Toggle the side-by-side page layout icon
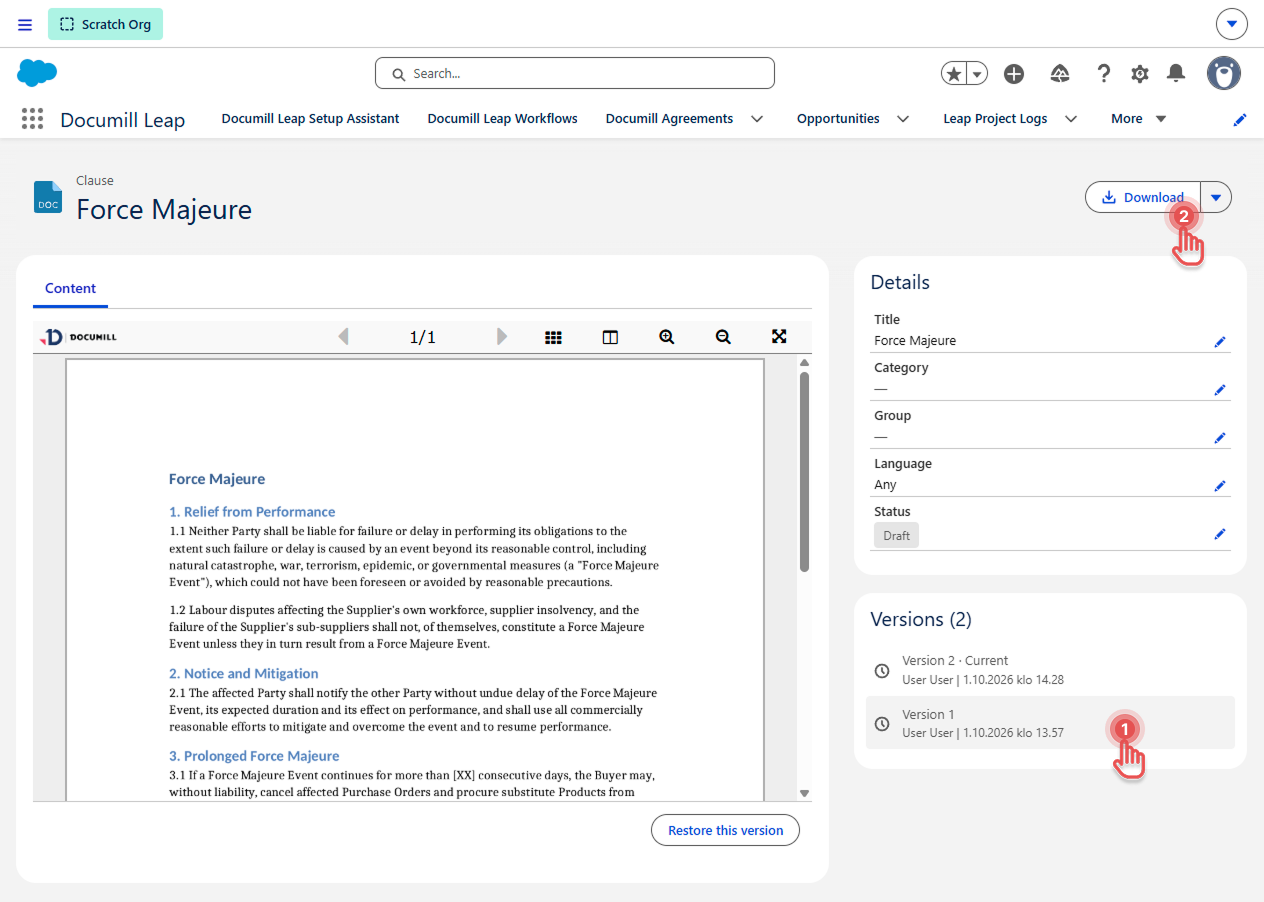1264x902 pixels. pyautogui.click(x=610, y=337)
